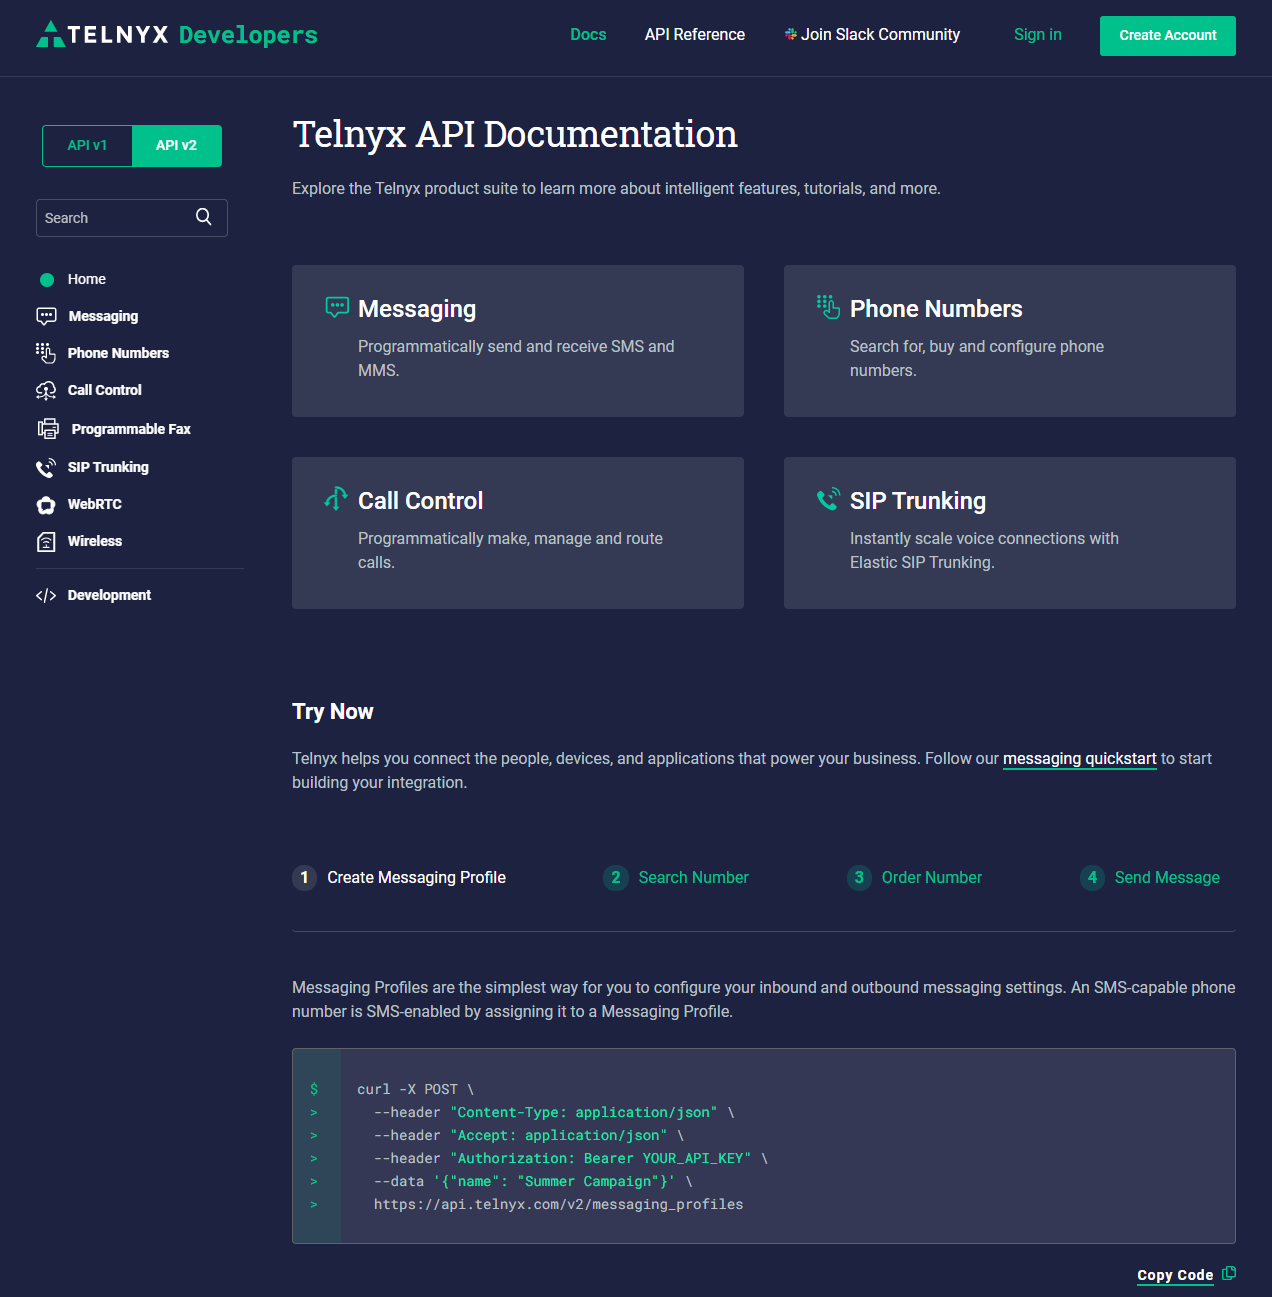This screenshot has height=1297, width=1272.
Task: Click the messaging_profiles URL in code block
Action: pos(558,1205)
